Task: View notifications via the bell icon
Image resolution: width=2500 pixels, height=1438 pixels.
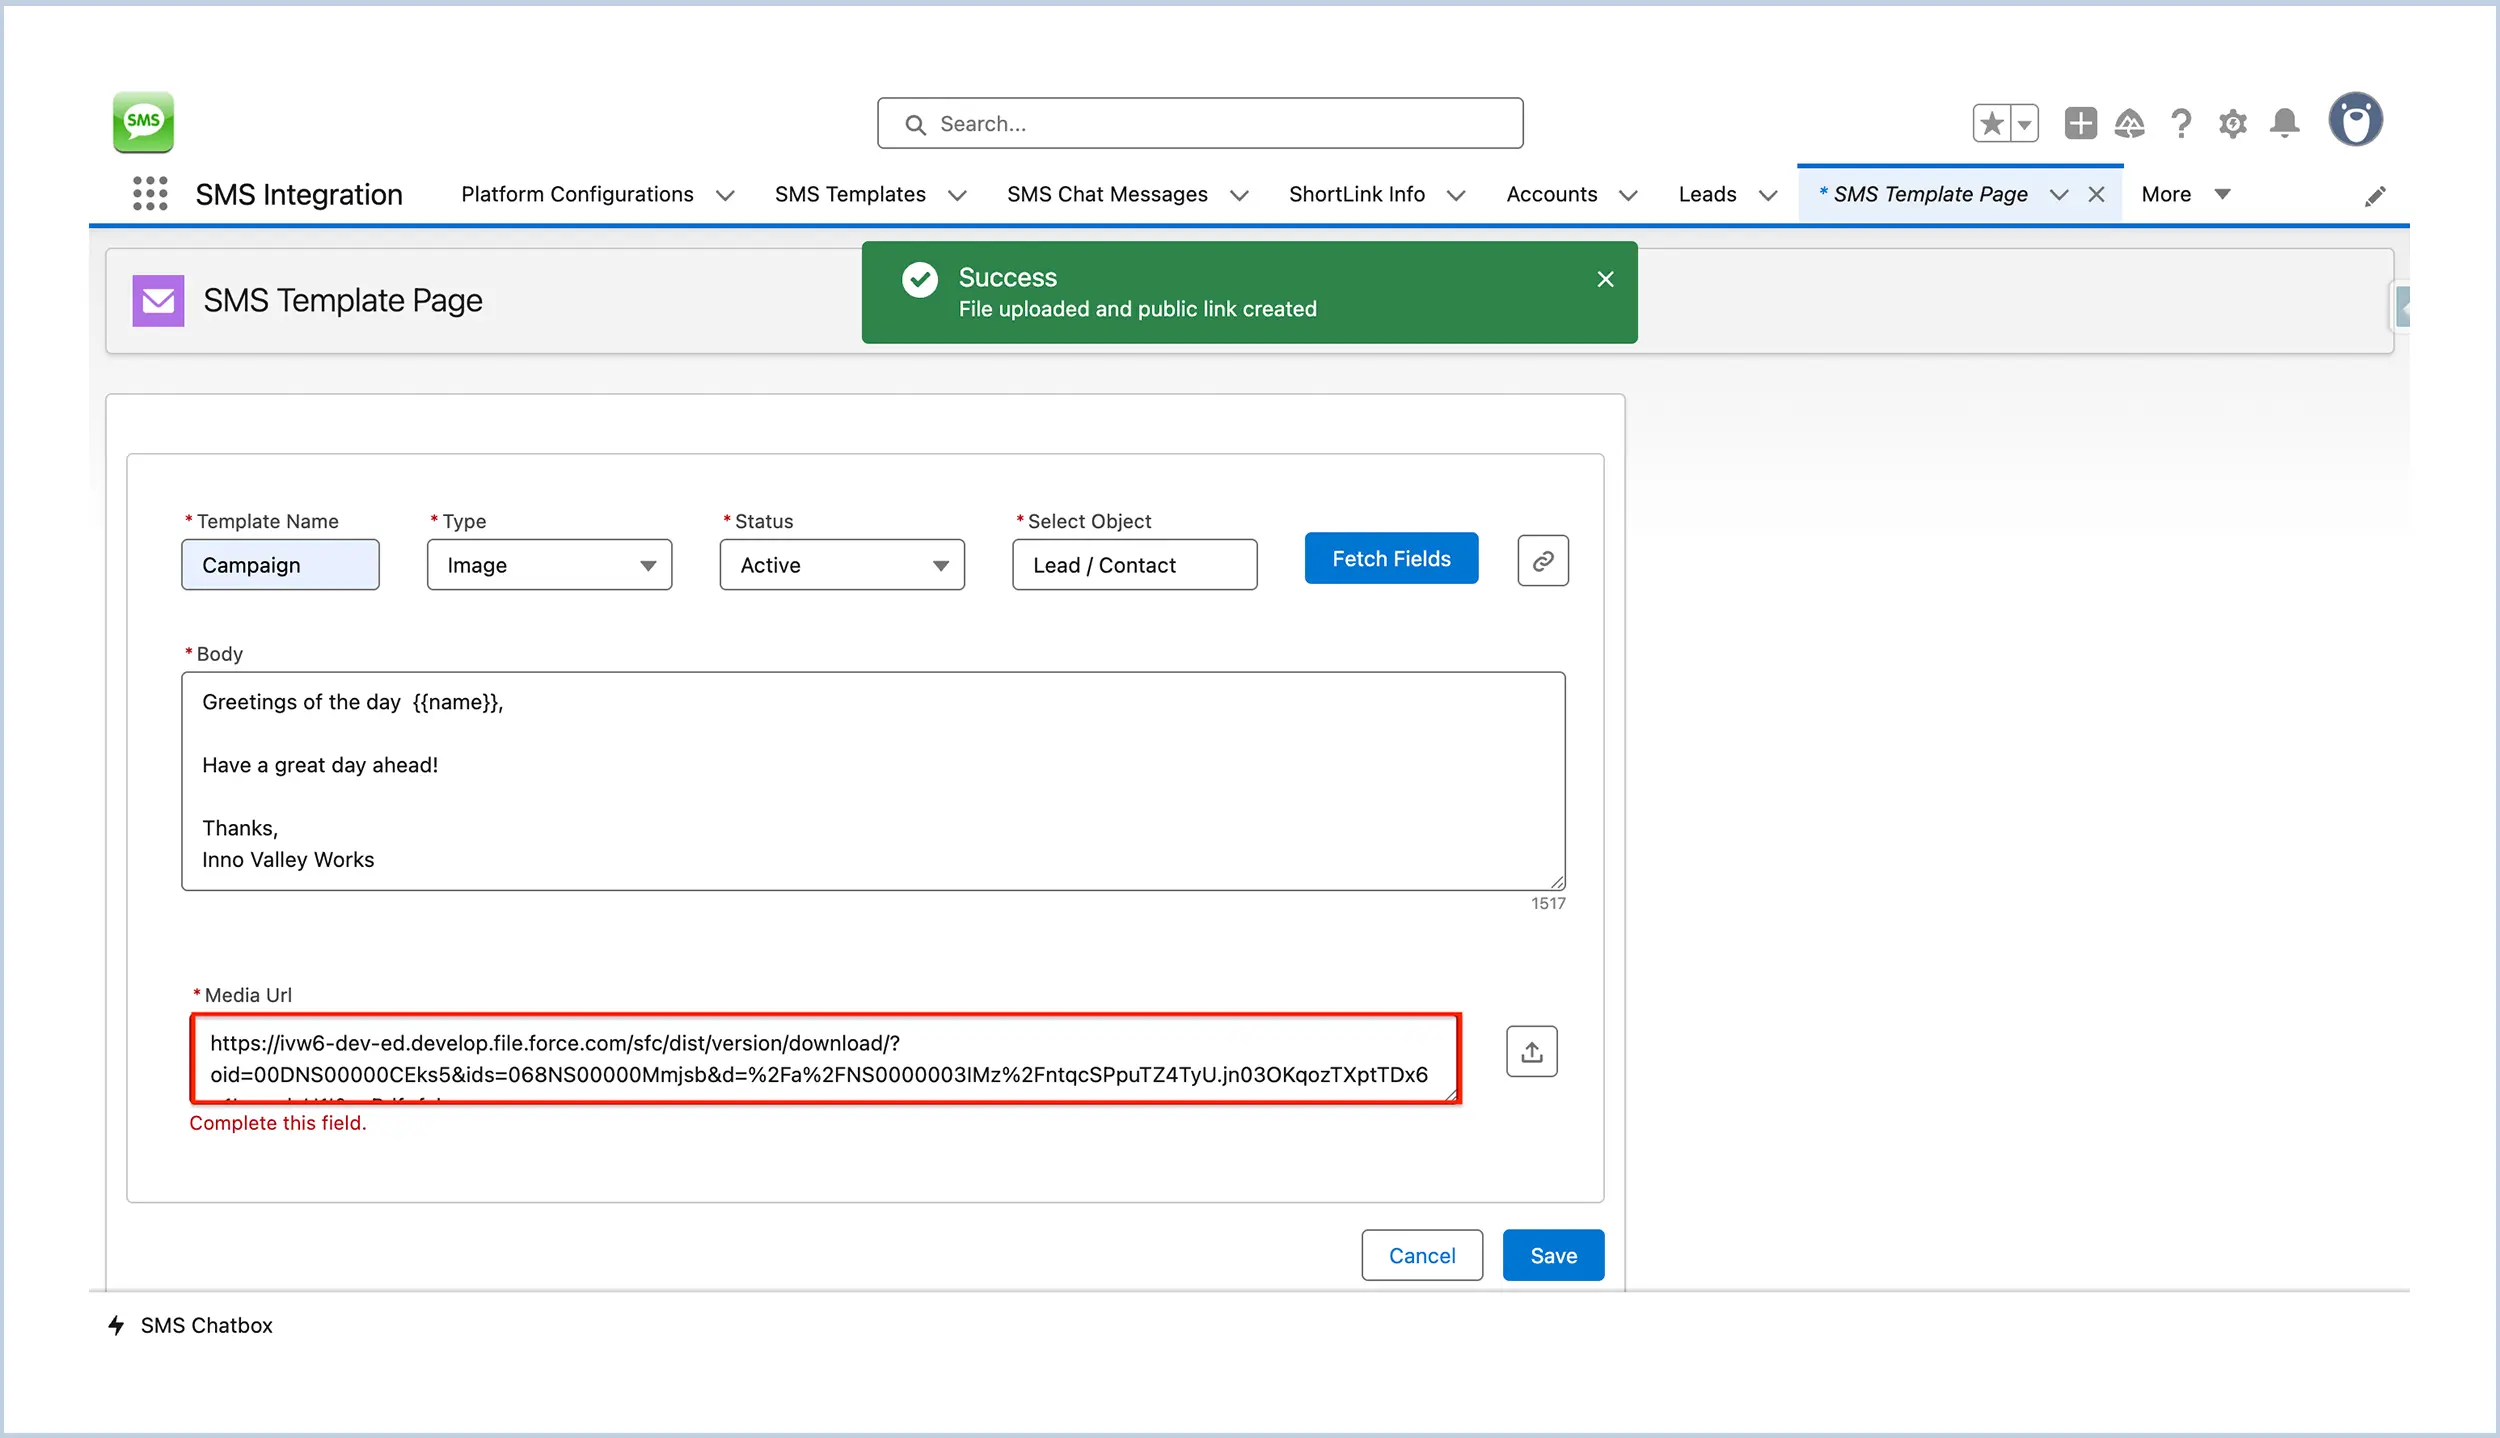Action: (x=2285, y=123)
